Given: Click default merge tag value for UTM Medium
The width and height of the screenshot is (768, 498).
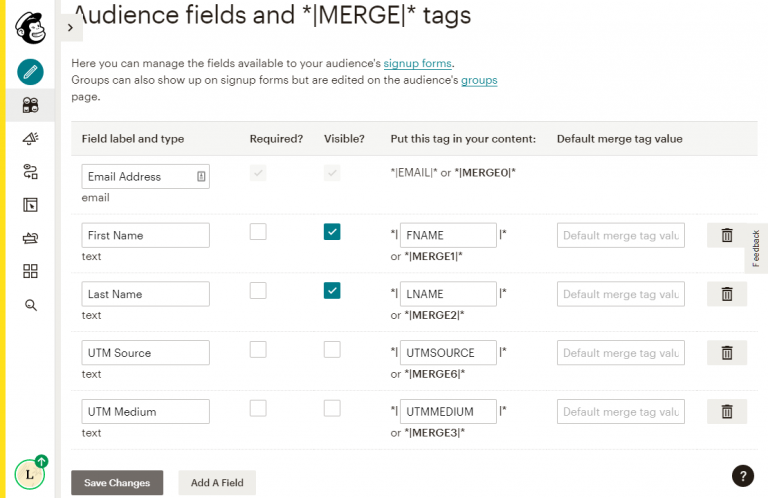Looking at the screenshot, I should pos(621,412).
